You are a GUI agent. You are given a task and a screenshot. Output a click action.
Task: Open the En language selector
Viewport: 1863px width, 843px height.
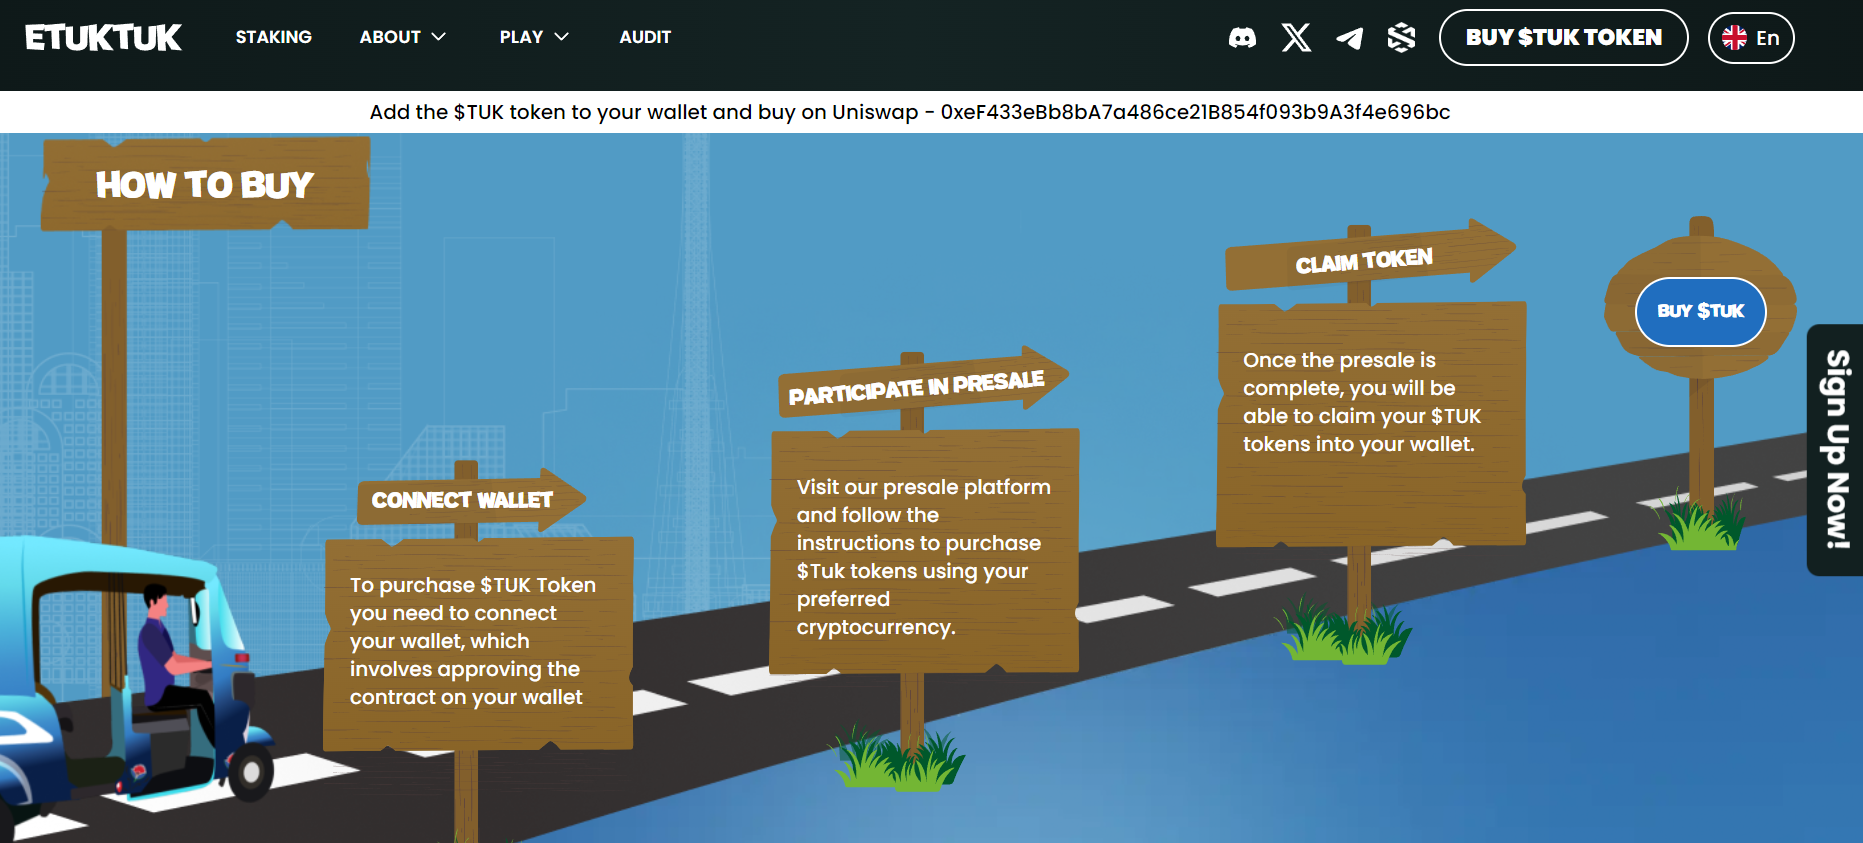click(x=1751, y=38)
